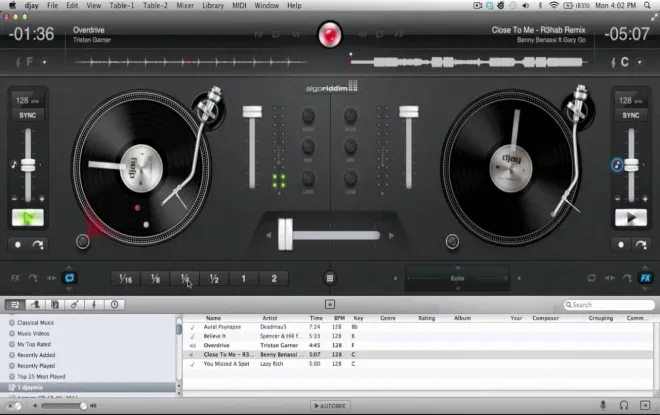Image resolution: width=660 pixels, height=415 pixels.
Task: Select the 1/4 loop length
Action: (x=185, y=279)
